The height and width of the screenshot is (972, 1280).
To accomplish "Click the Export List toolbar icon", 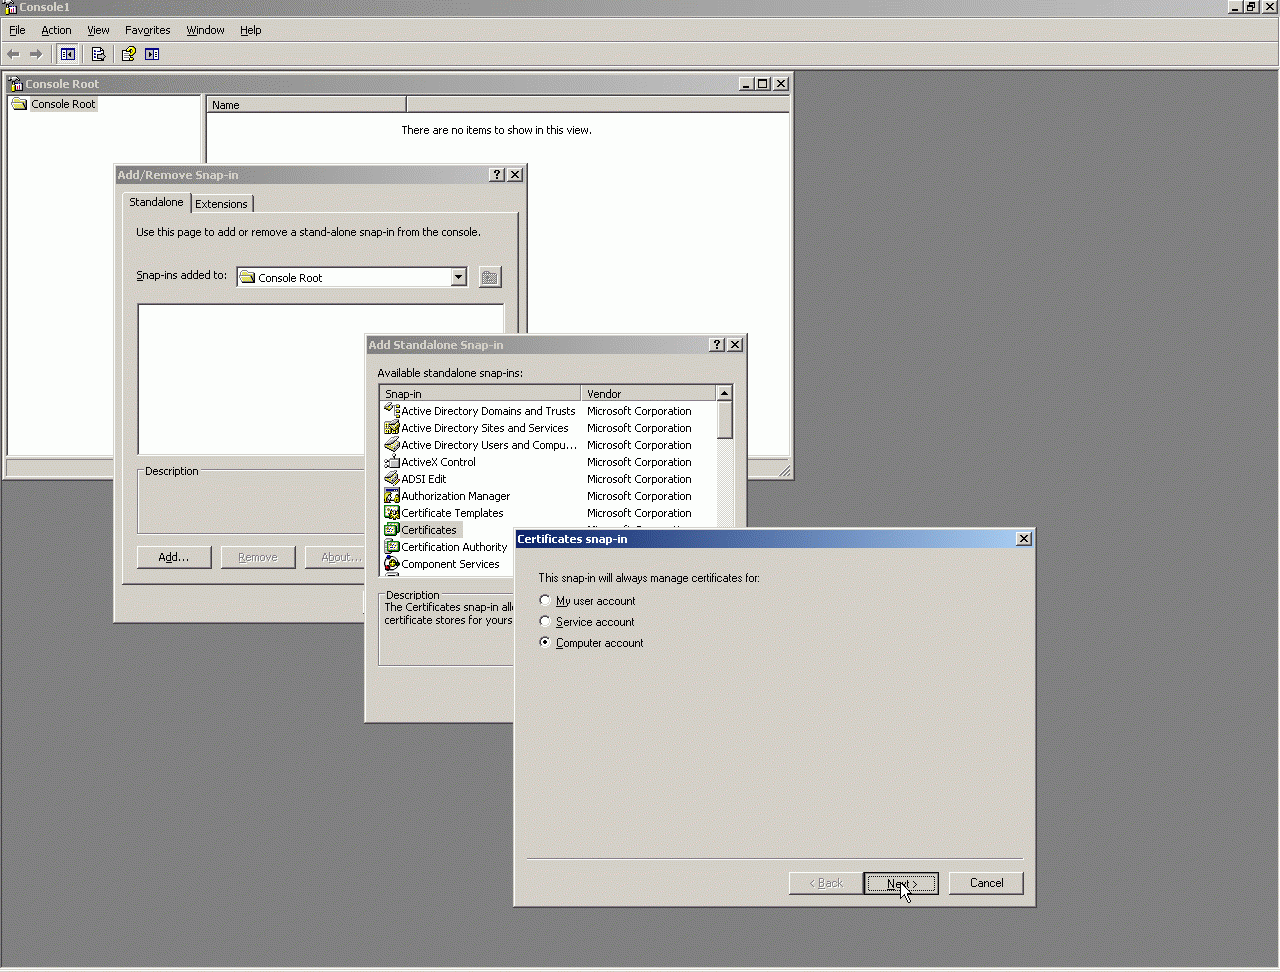I will pyautogui.click(x=98, y=54).
